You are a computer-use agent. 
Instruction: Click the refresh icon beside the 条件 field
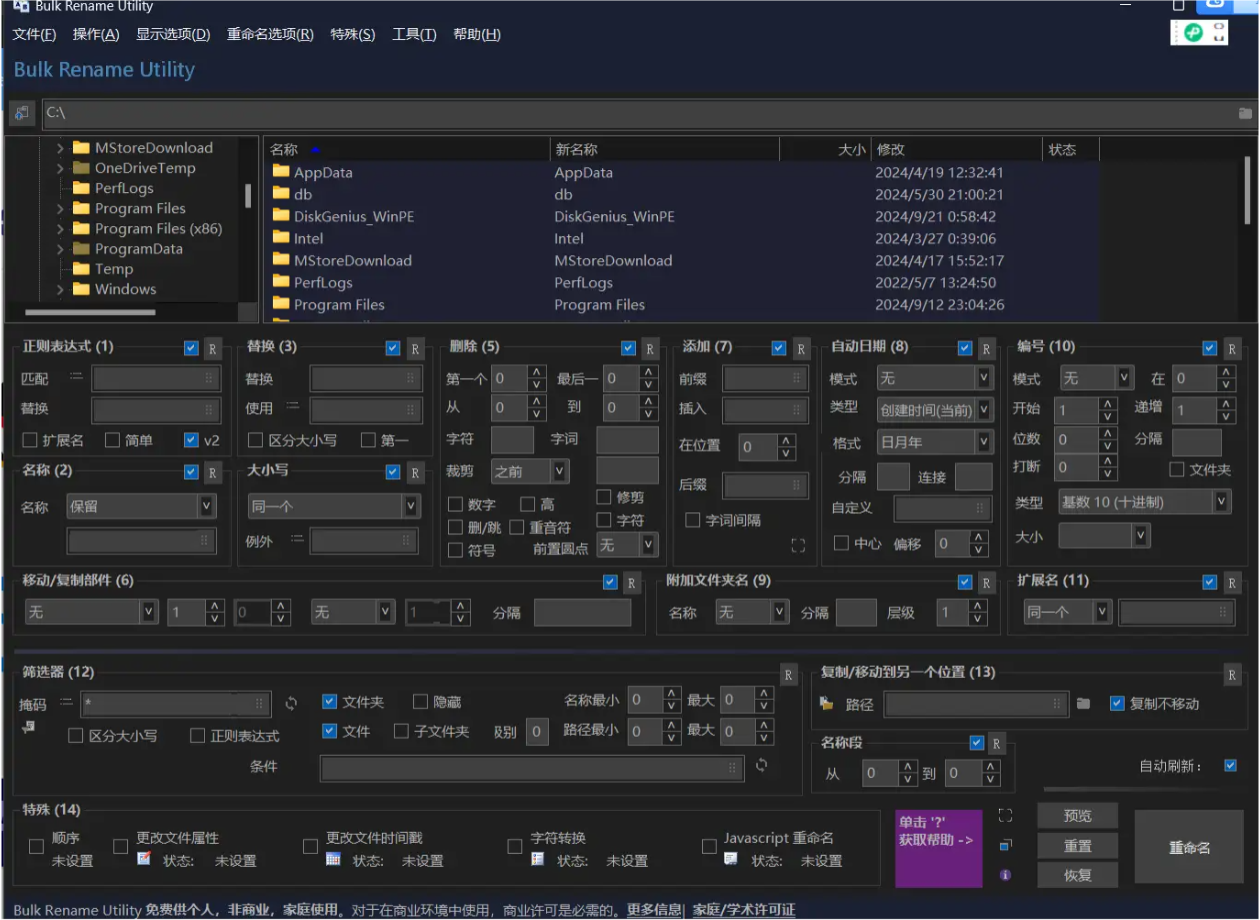click(761, 765)
